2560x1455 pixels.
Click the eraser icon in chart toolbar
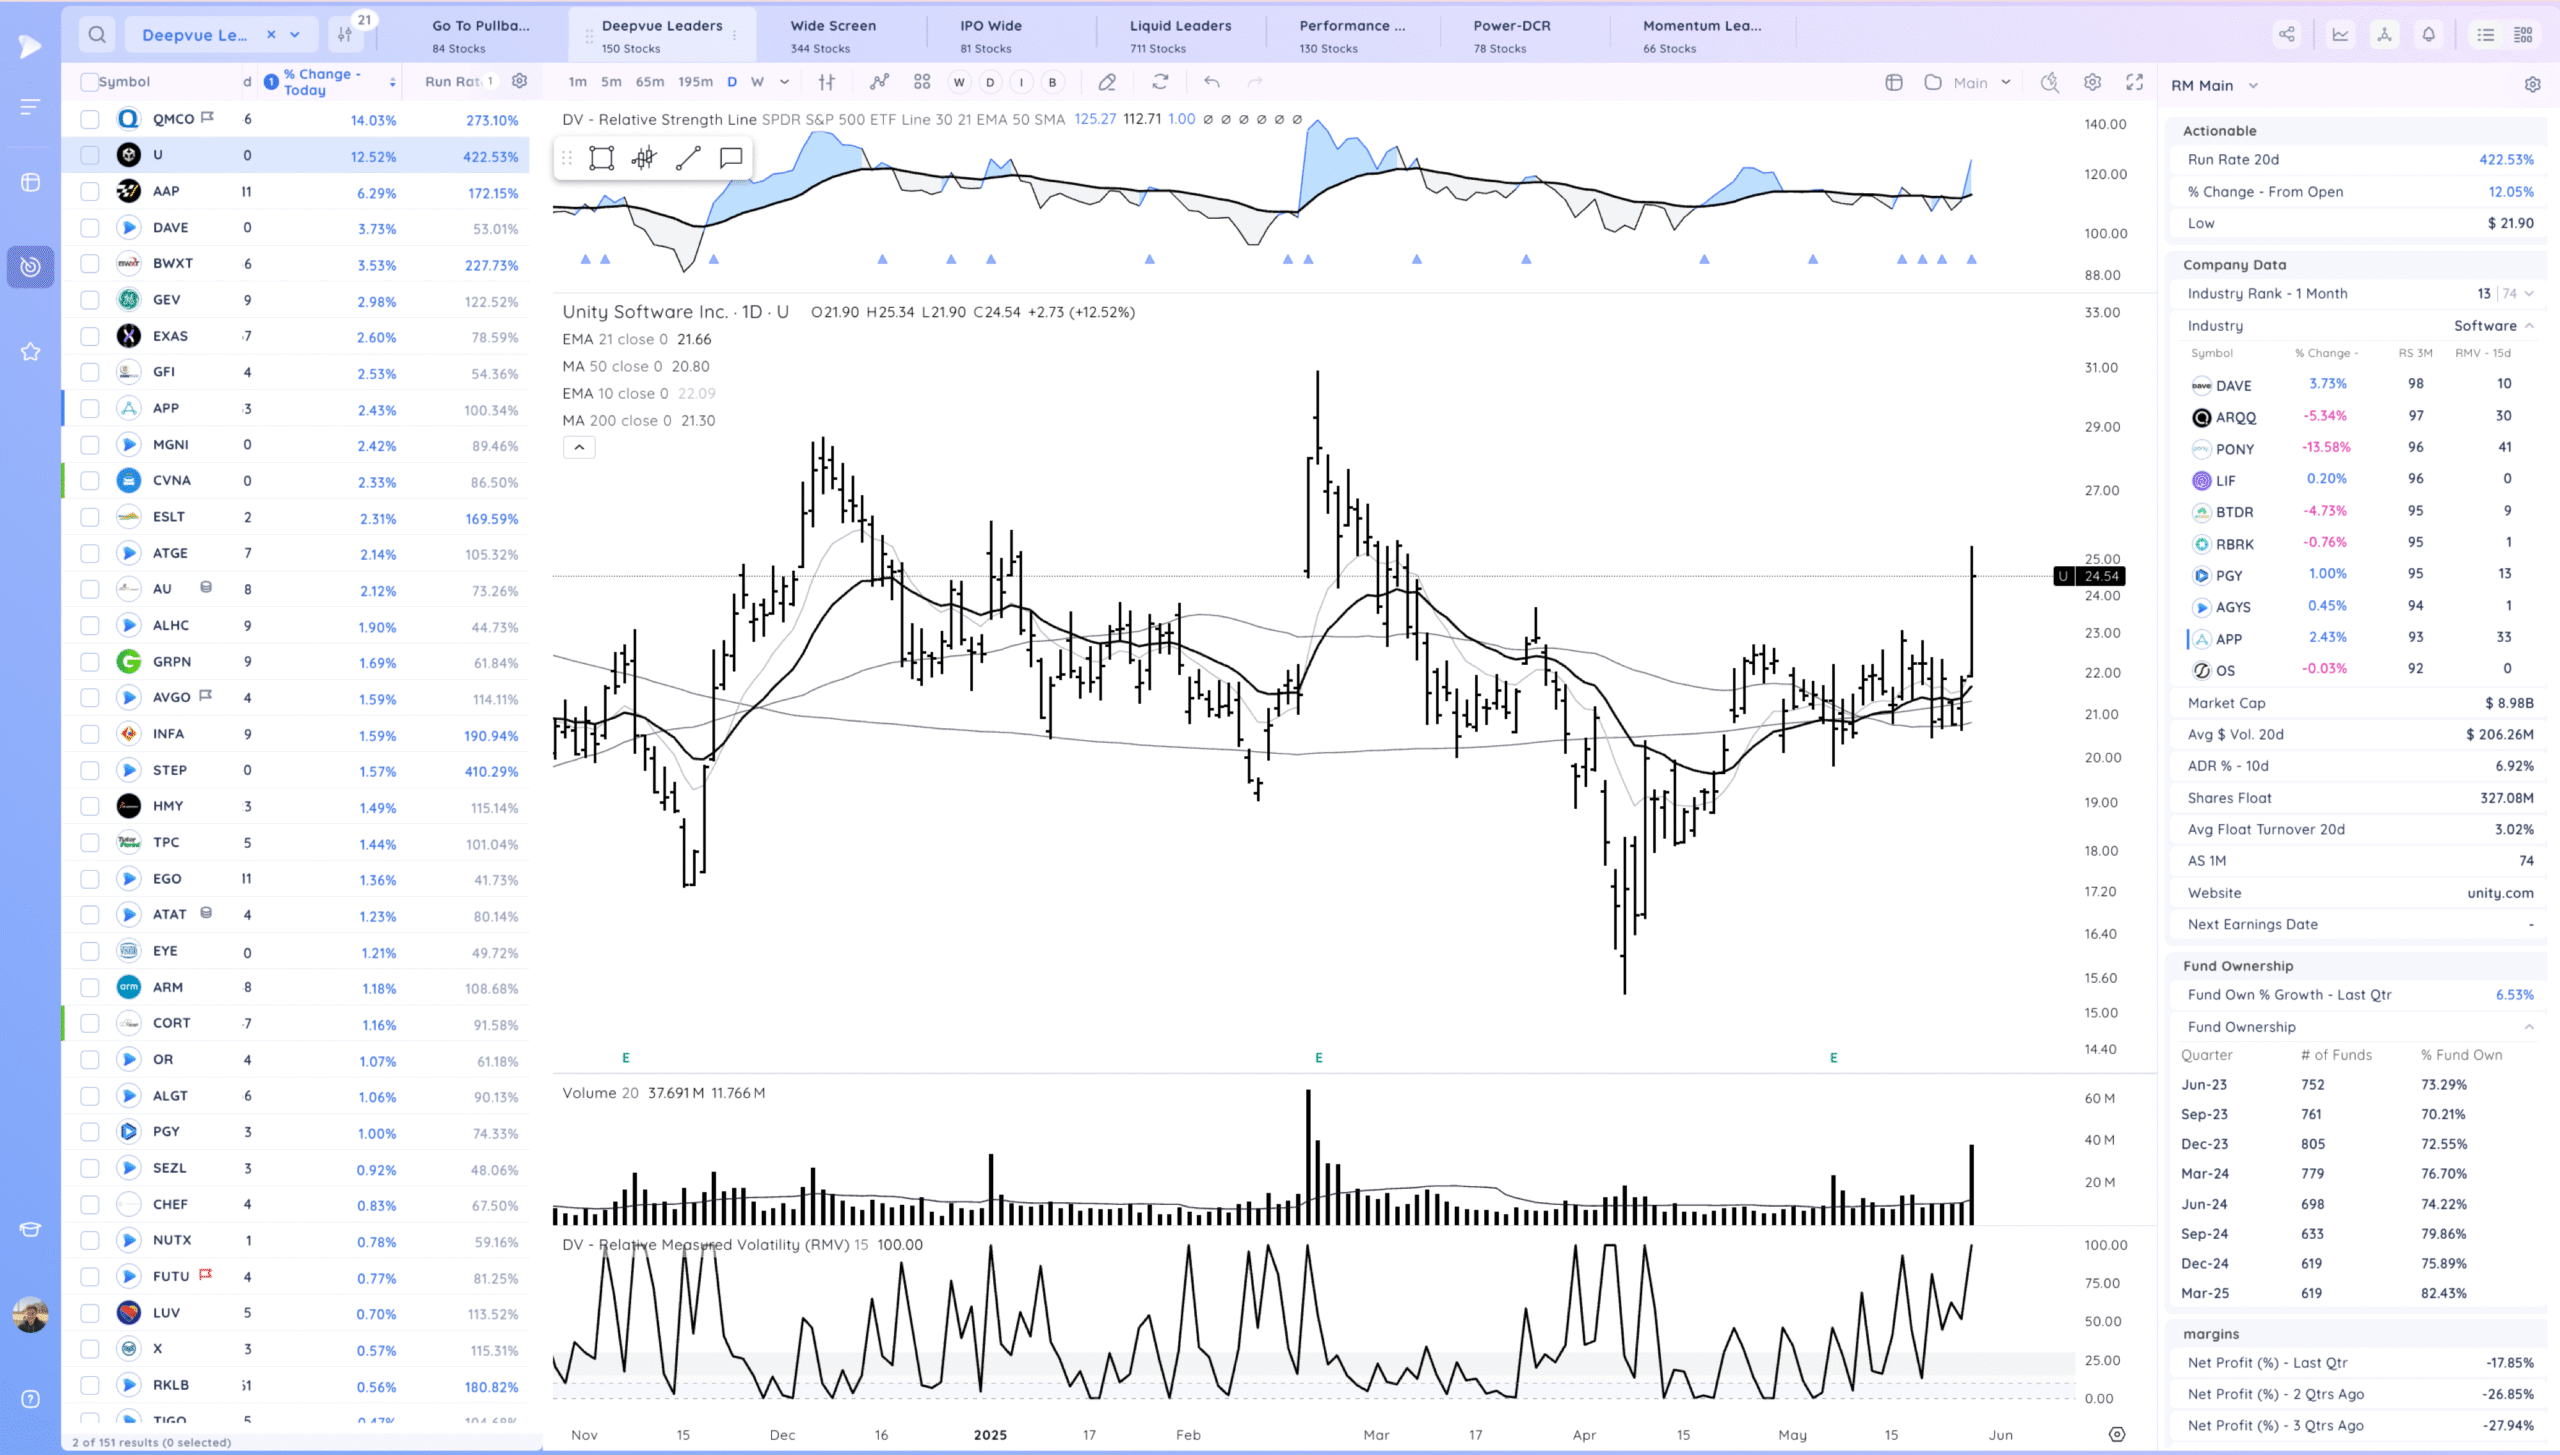tap(1107, 82)
